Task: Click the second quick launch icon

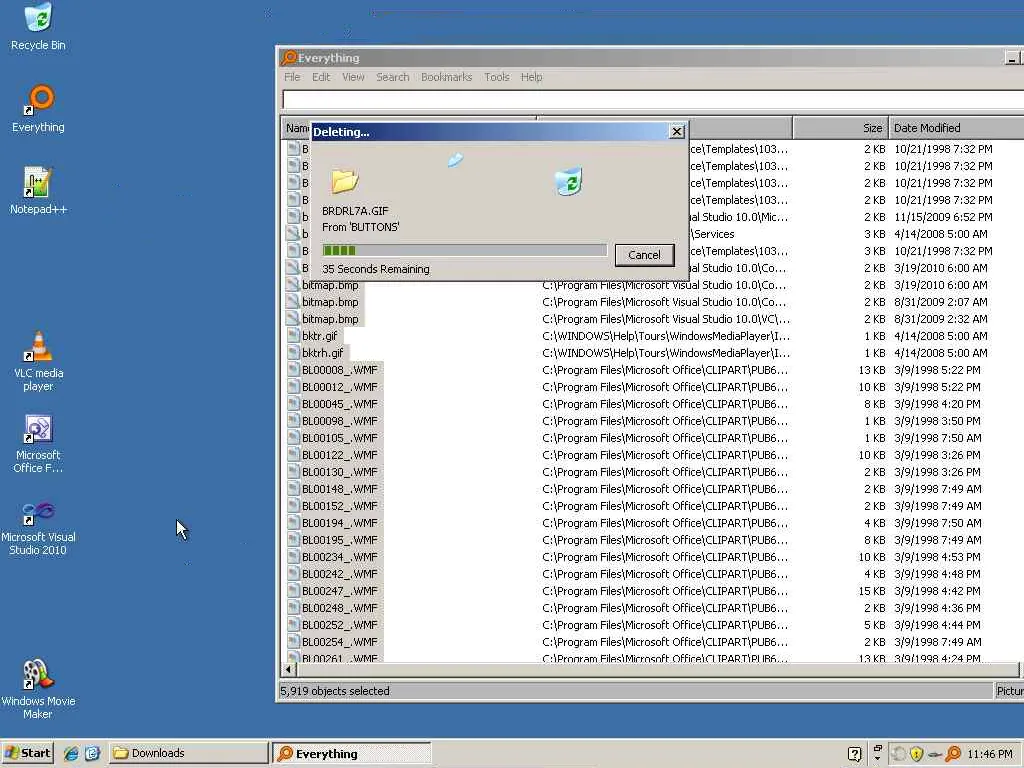Action: point(92,753)
